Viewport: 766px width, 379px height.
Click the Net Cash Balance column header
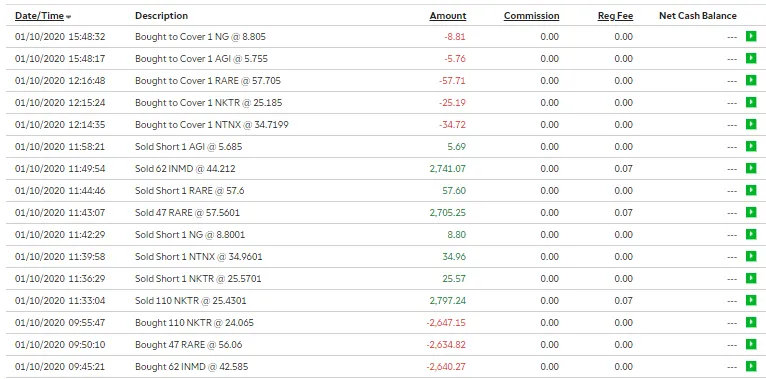coord(698,16)
